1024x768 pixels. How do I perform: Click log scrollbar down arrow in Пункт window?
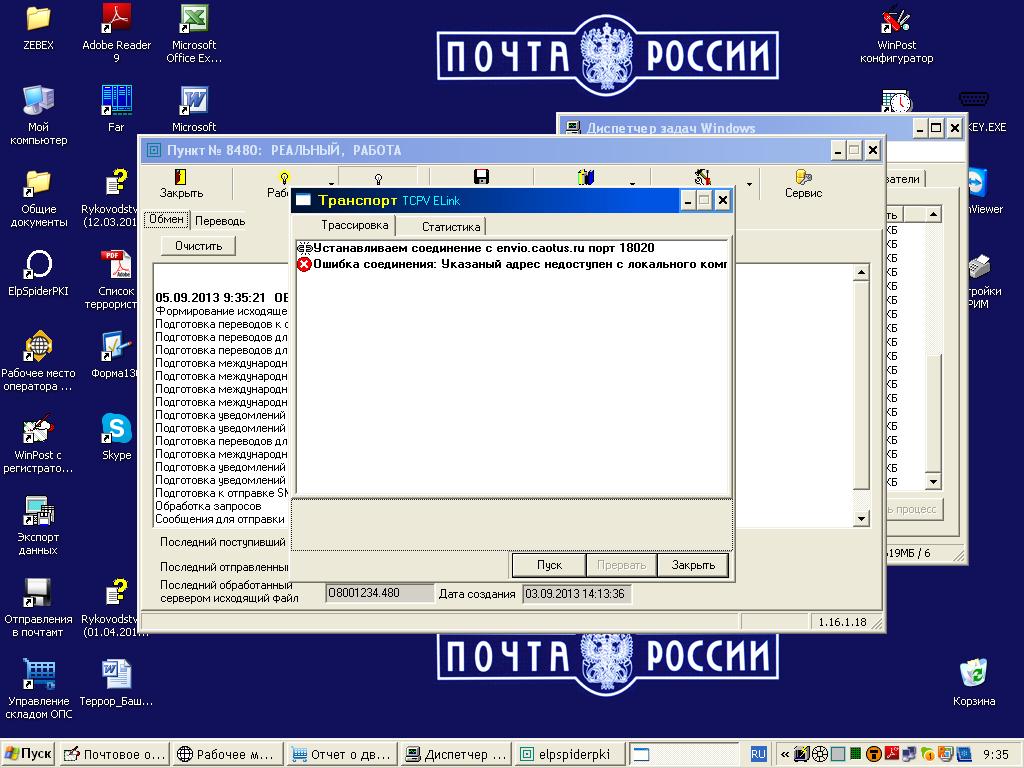tap(861, 519)
